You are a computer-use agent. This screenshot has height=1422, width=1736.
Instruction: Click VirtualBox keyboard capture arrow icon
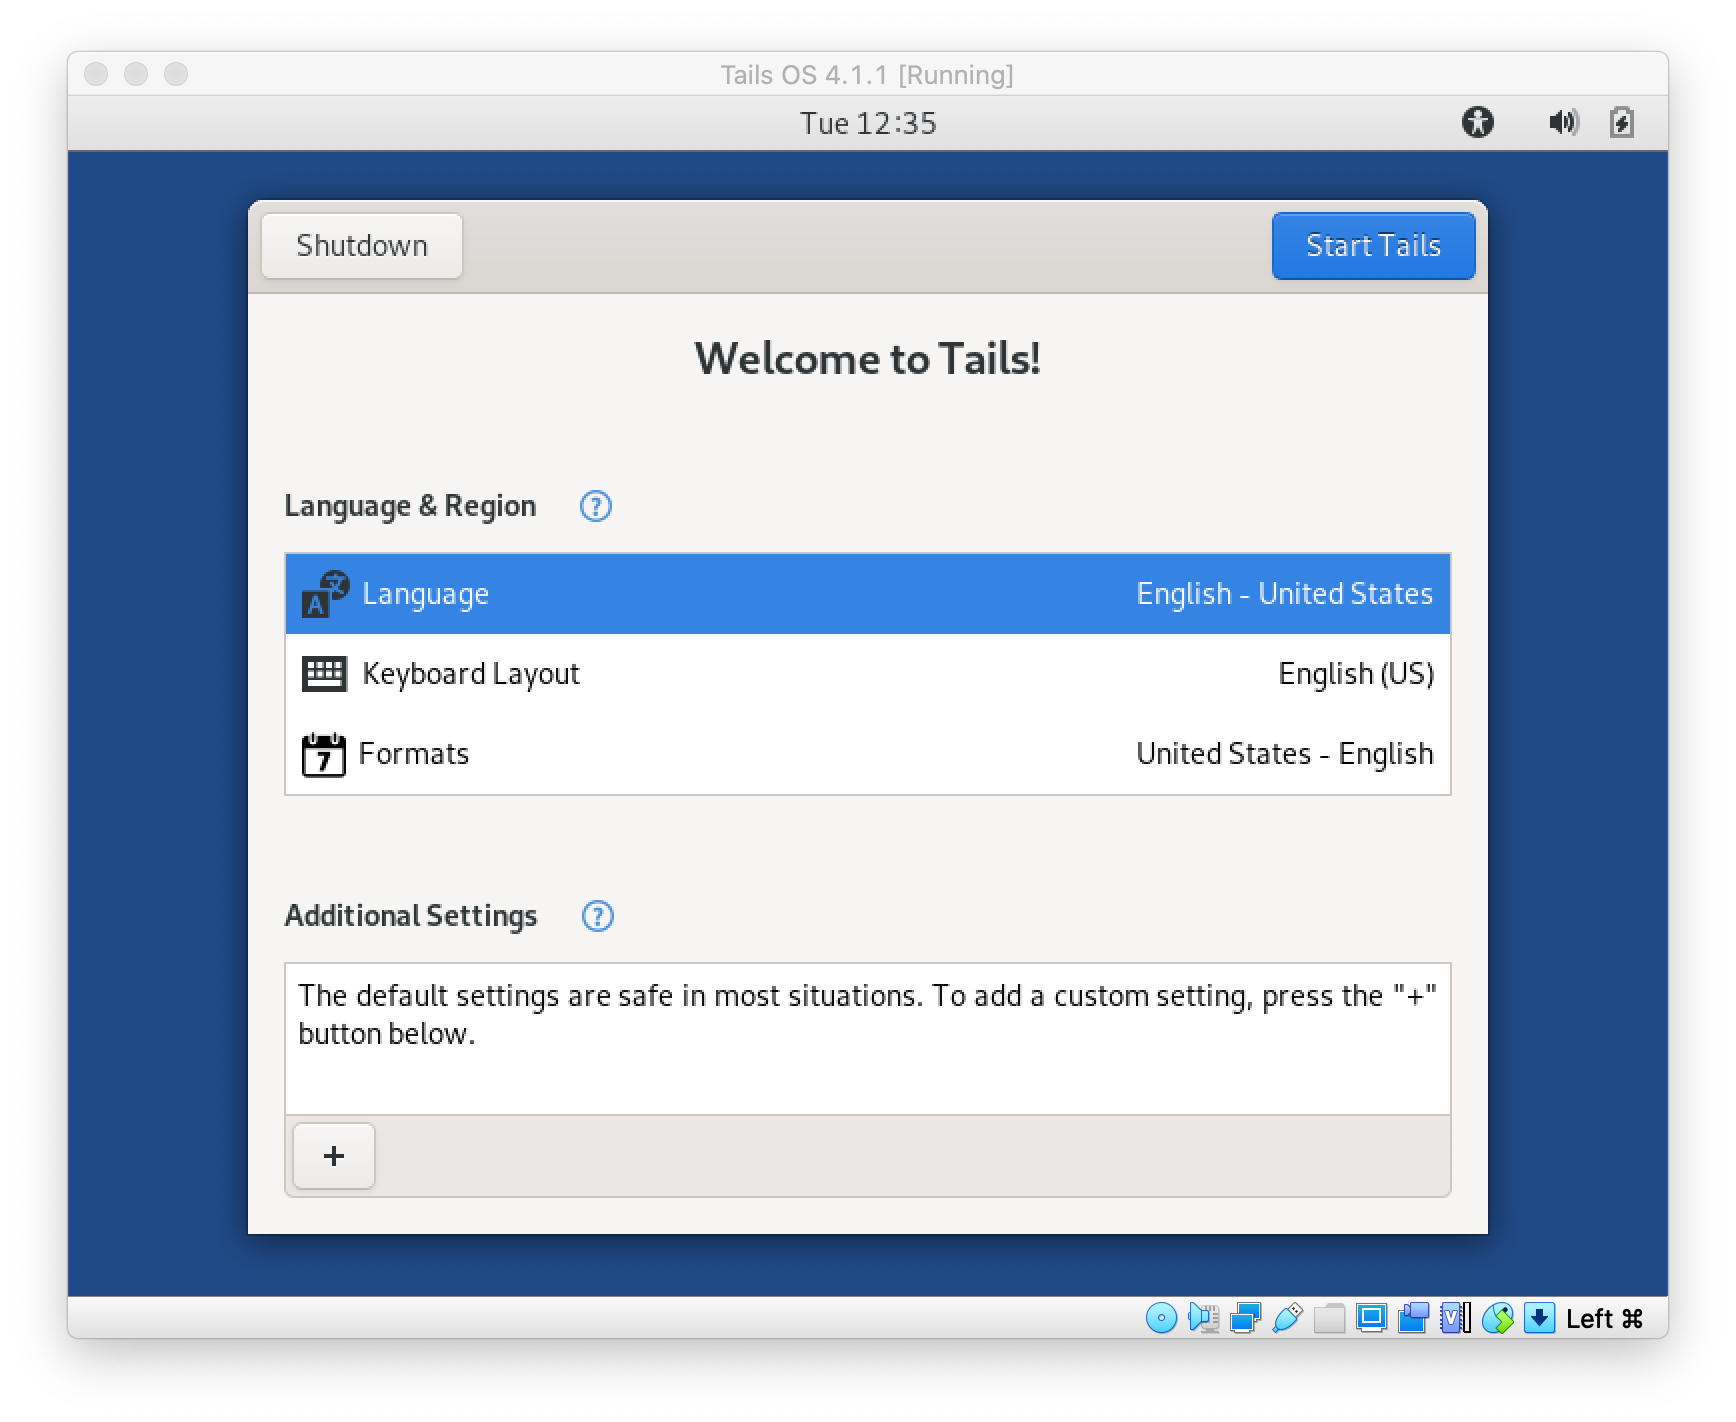[x=1540, y=1318]
